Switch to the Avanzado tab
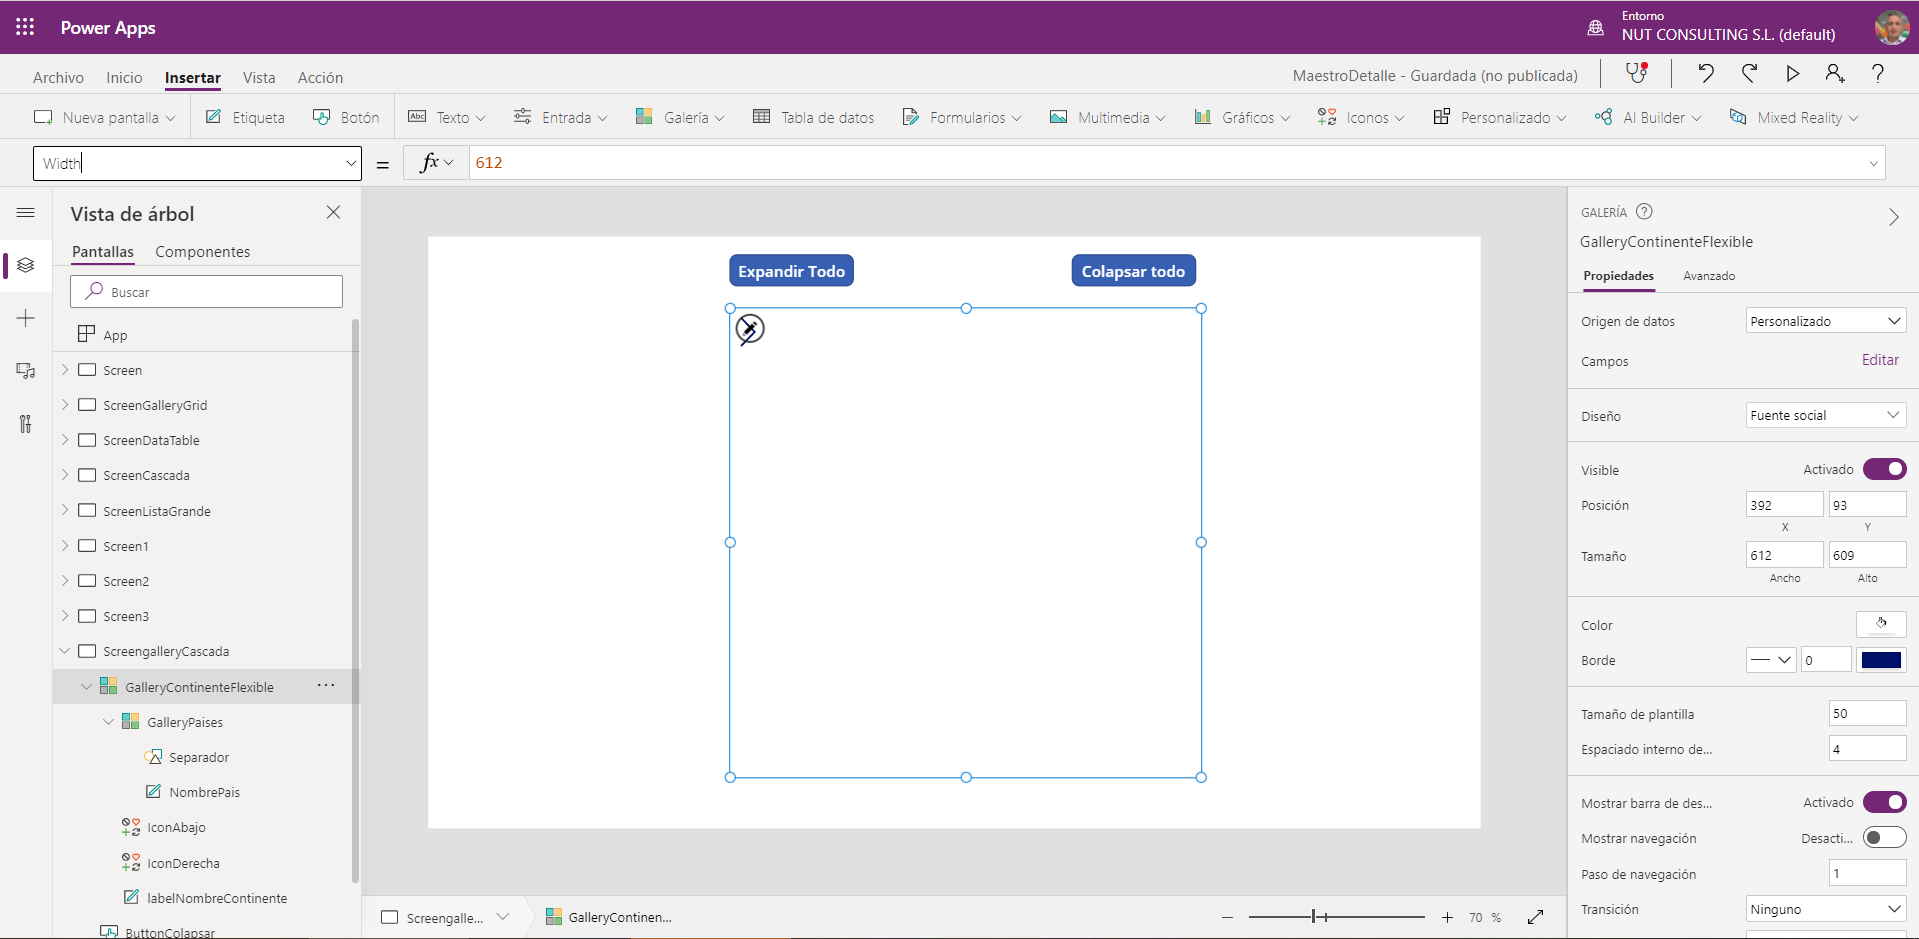 [x=1709, y=276]
